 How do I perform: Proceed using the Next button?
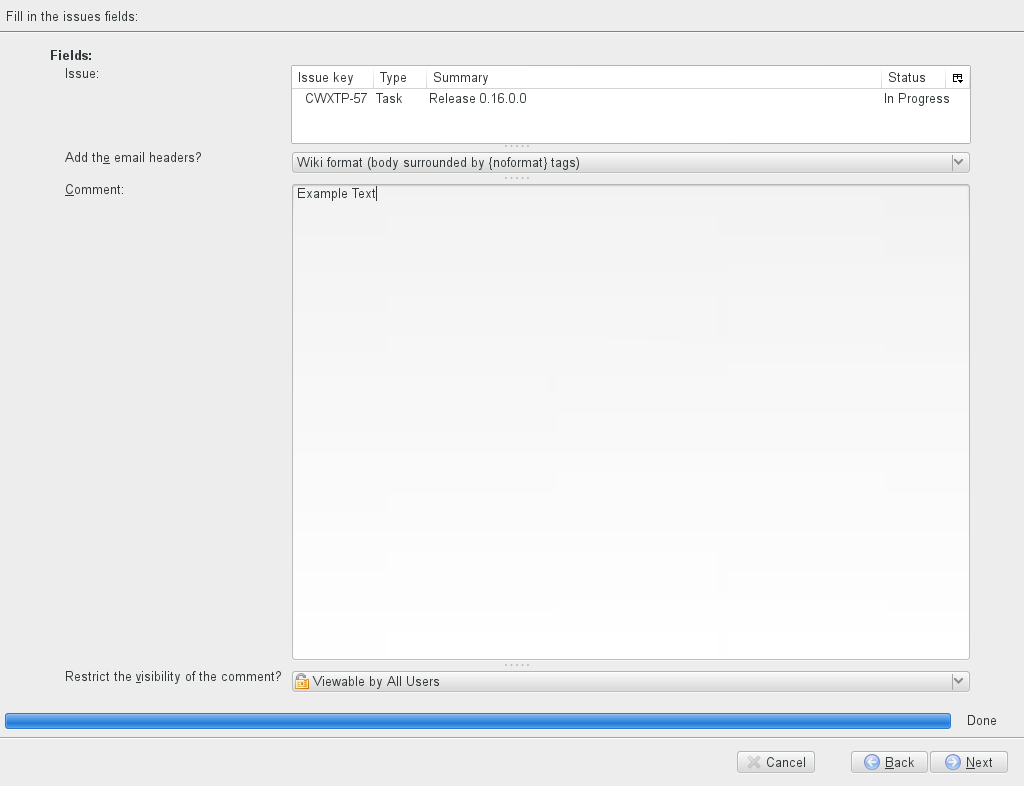pyautogui.click(x=968, y=762)
